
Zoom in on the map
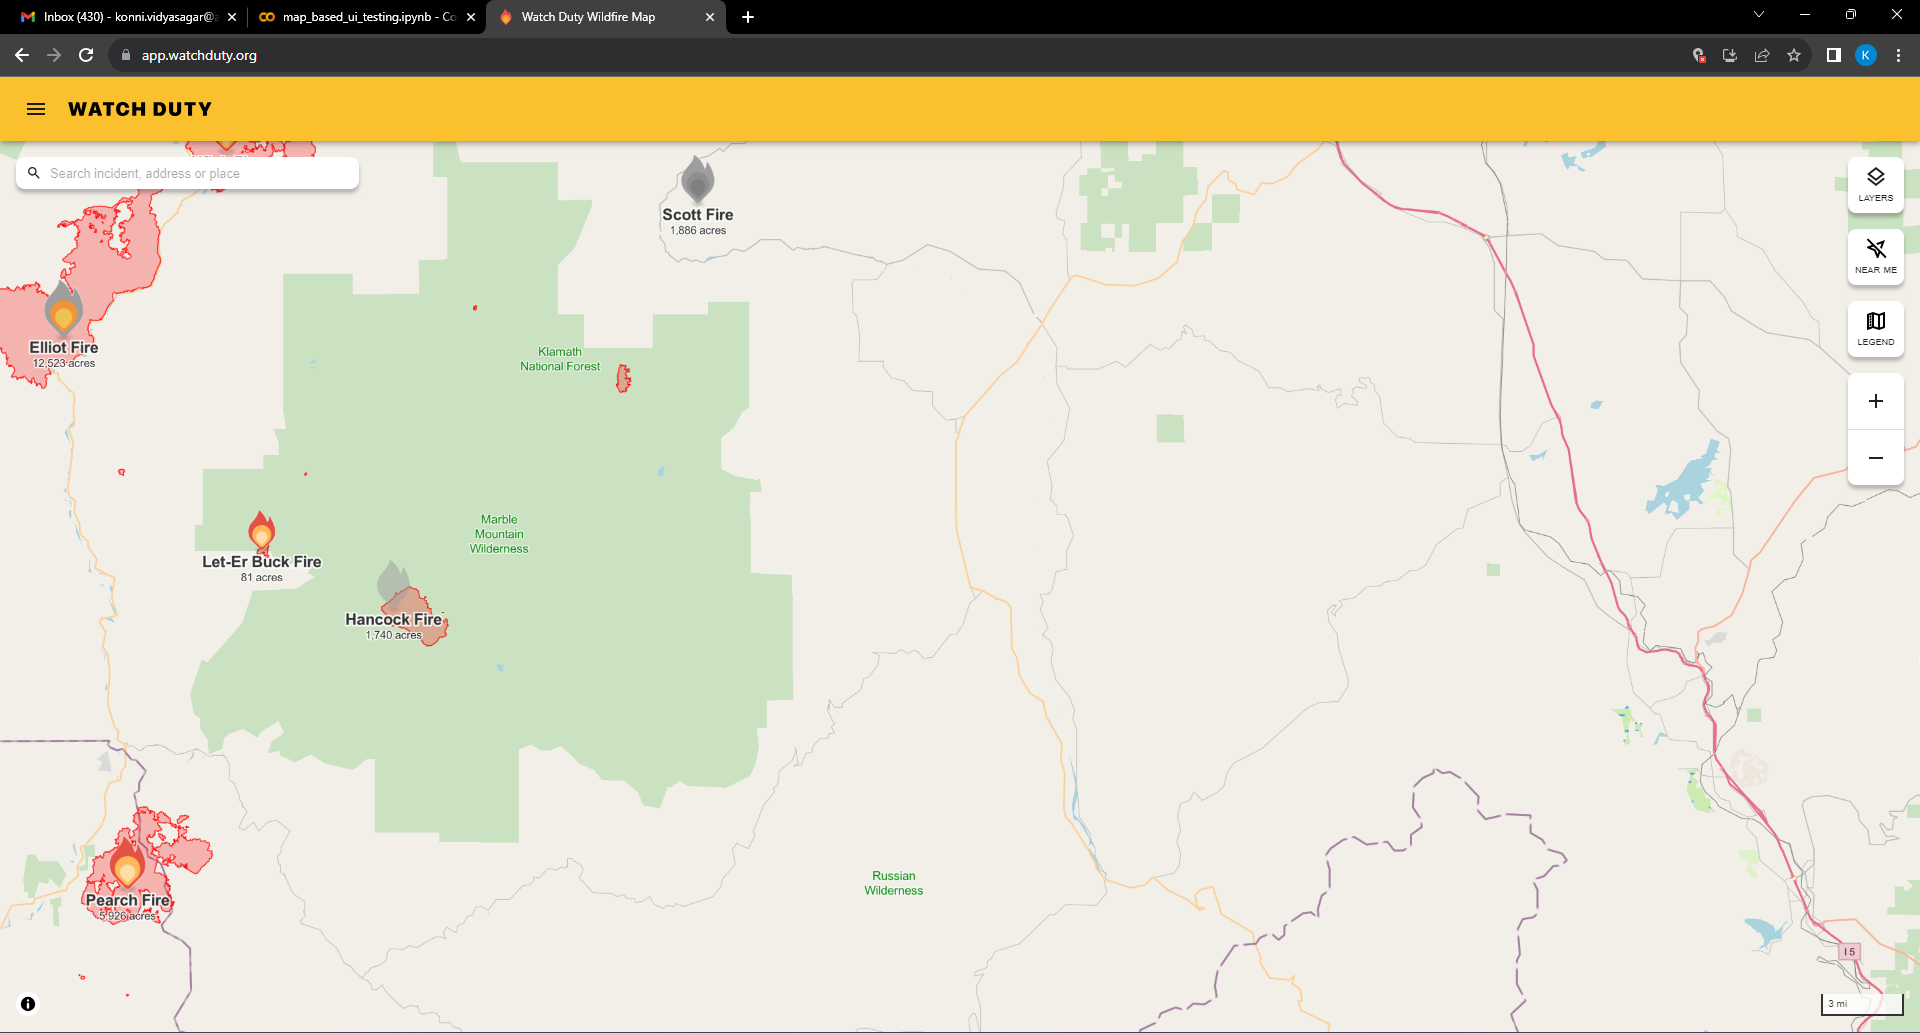1875,401
